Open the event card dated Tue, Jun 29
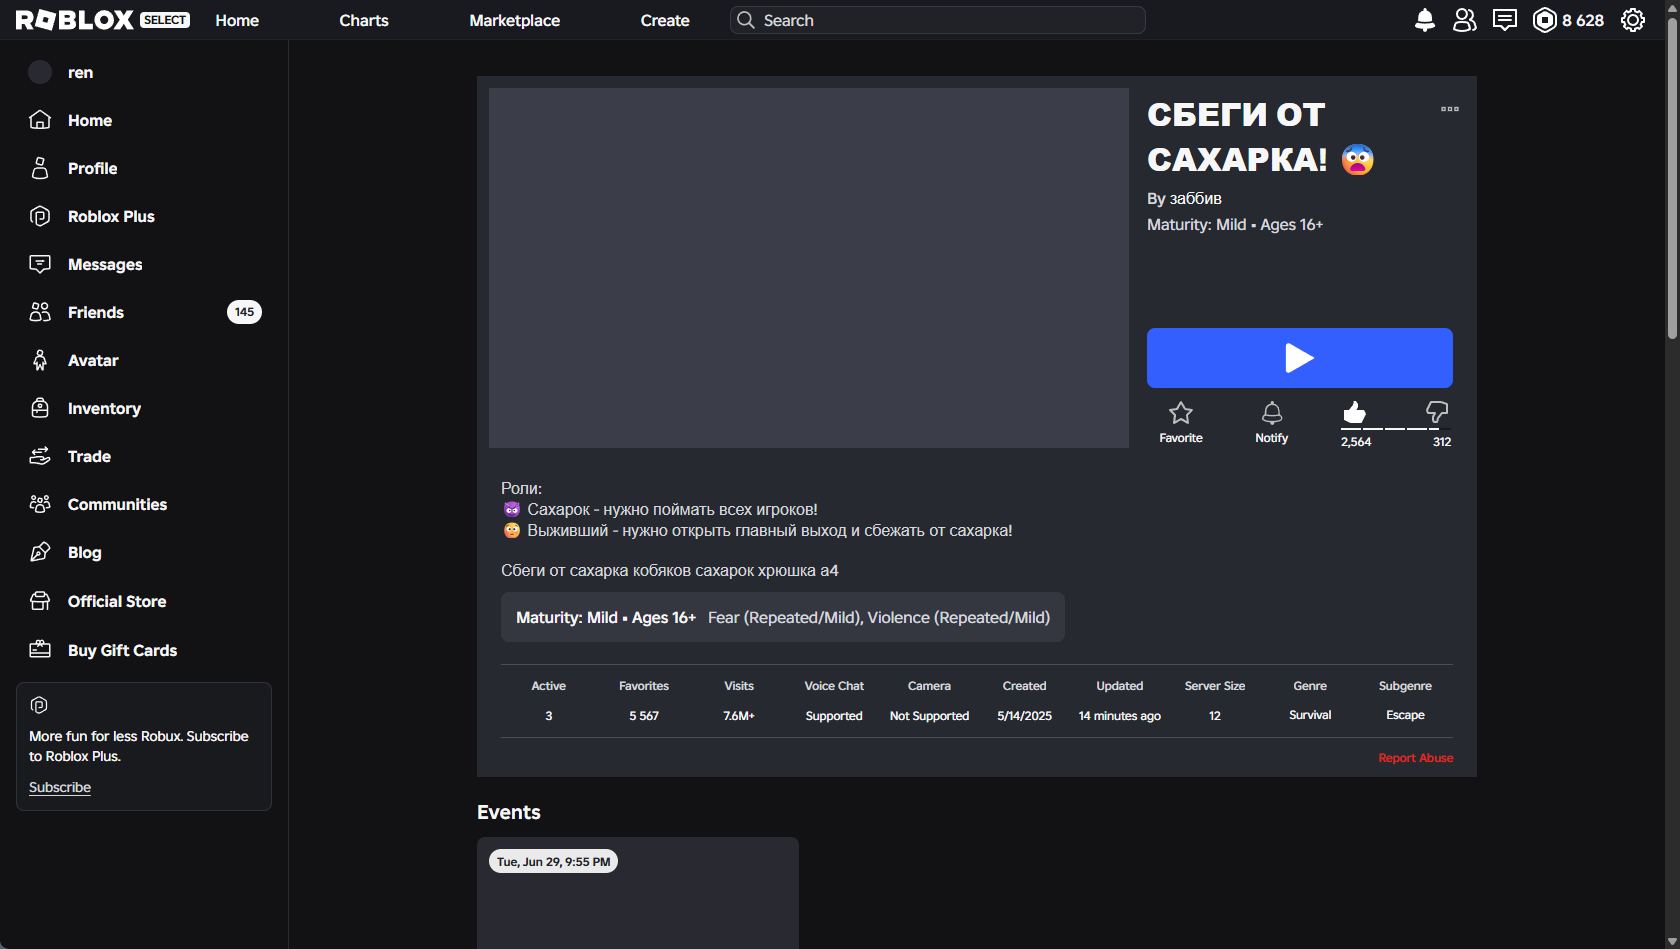Image resolution: width=1680 pixels, height=949 pixels. tap(638, 893)
